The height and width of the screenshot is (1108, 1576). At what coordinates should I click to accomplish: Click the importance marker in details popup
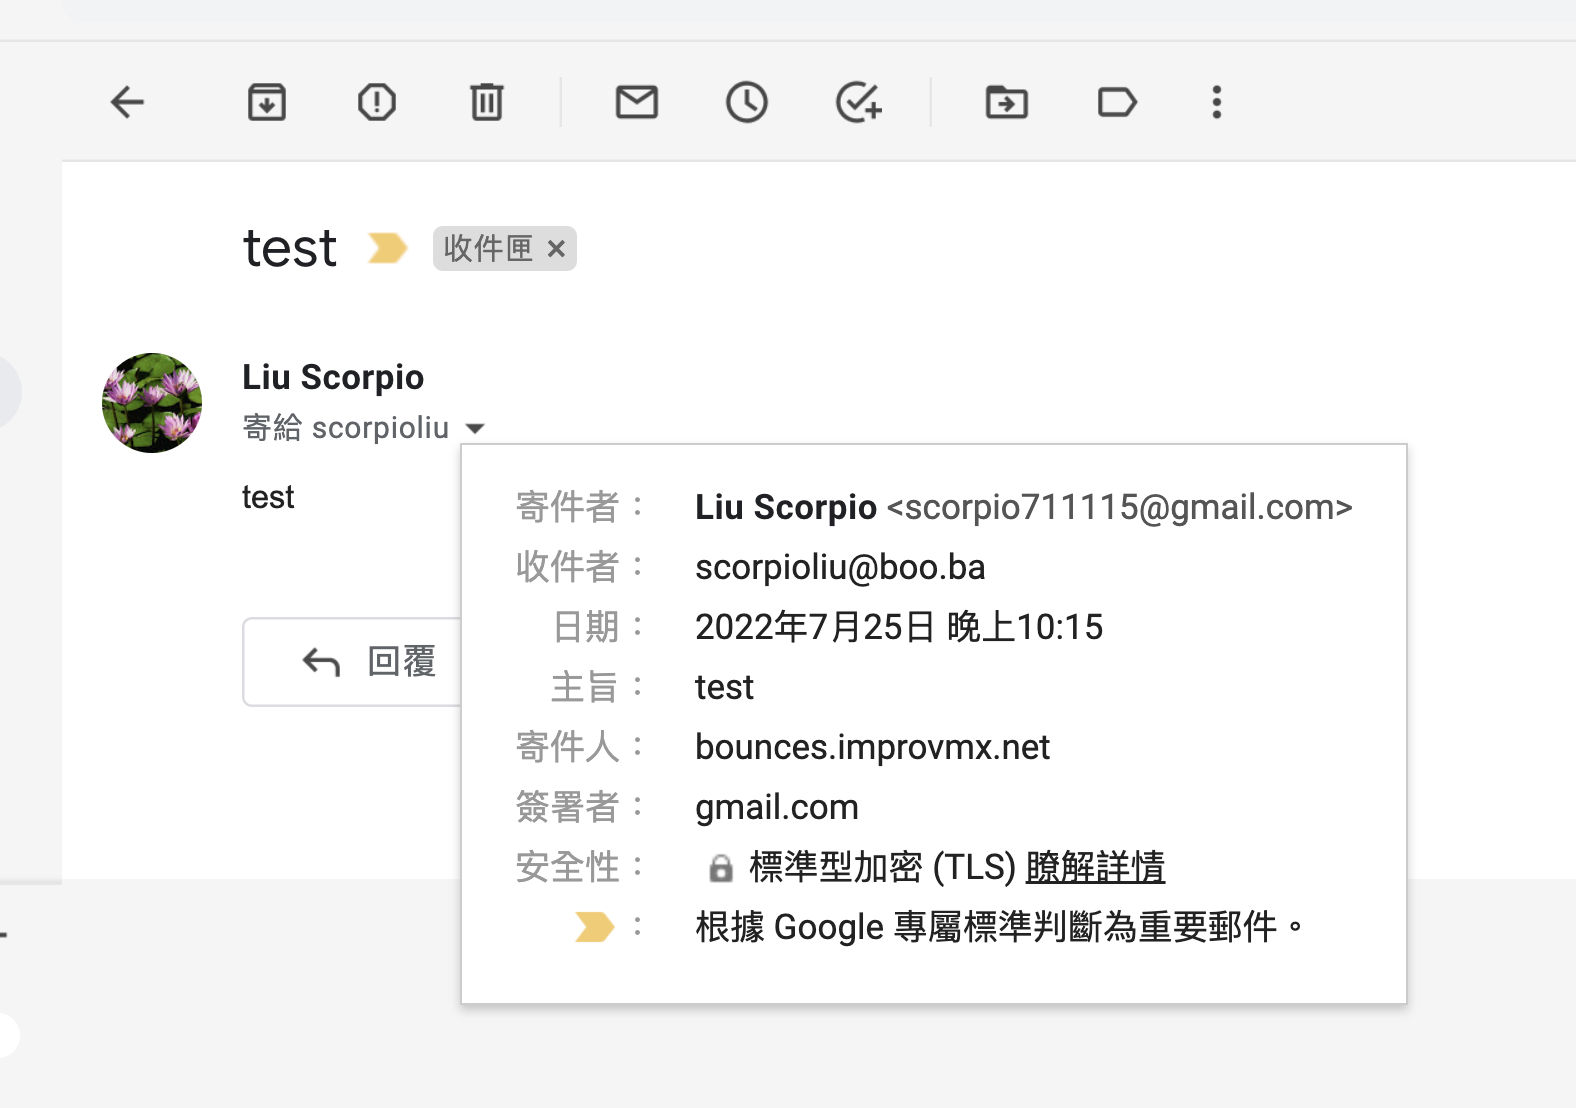click(x=594, y=927)
